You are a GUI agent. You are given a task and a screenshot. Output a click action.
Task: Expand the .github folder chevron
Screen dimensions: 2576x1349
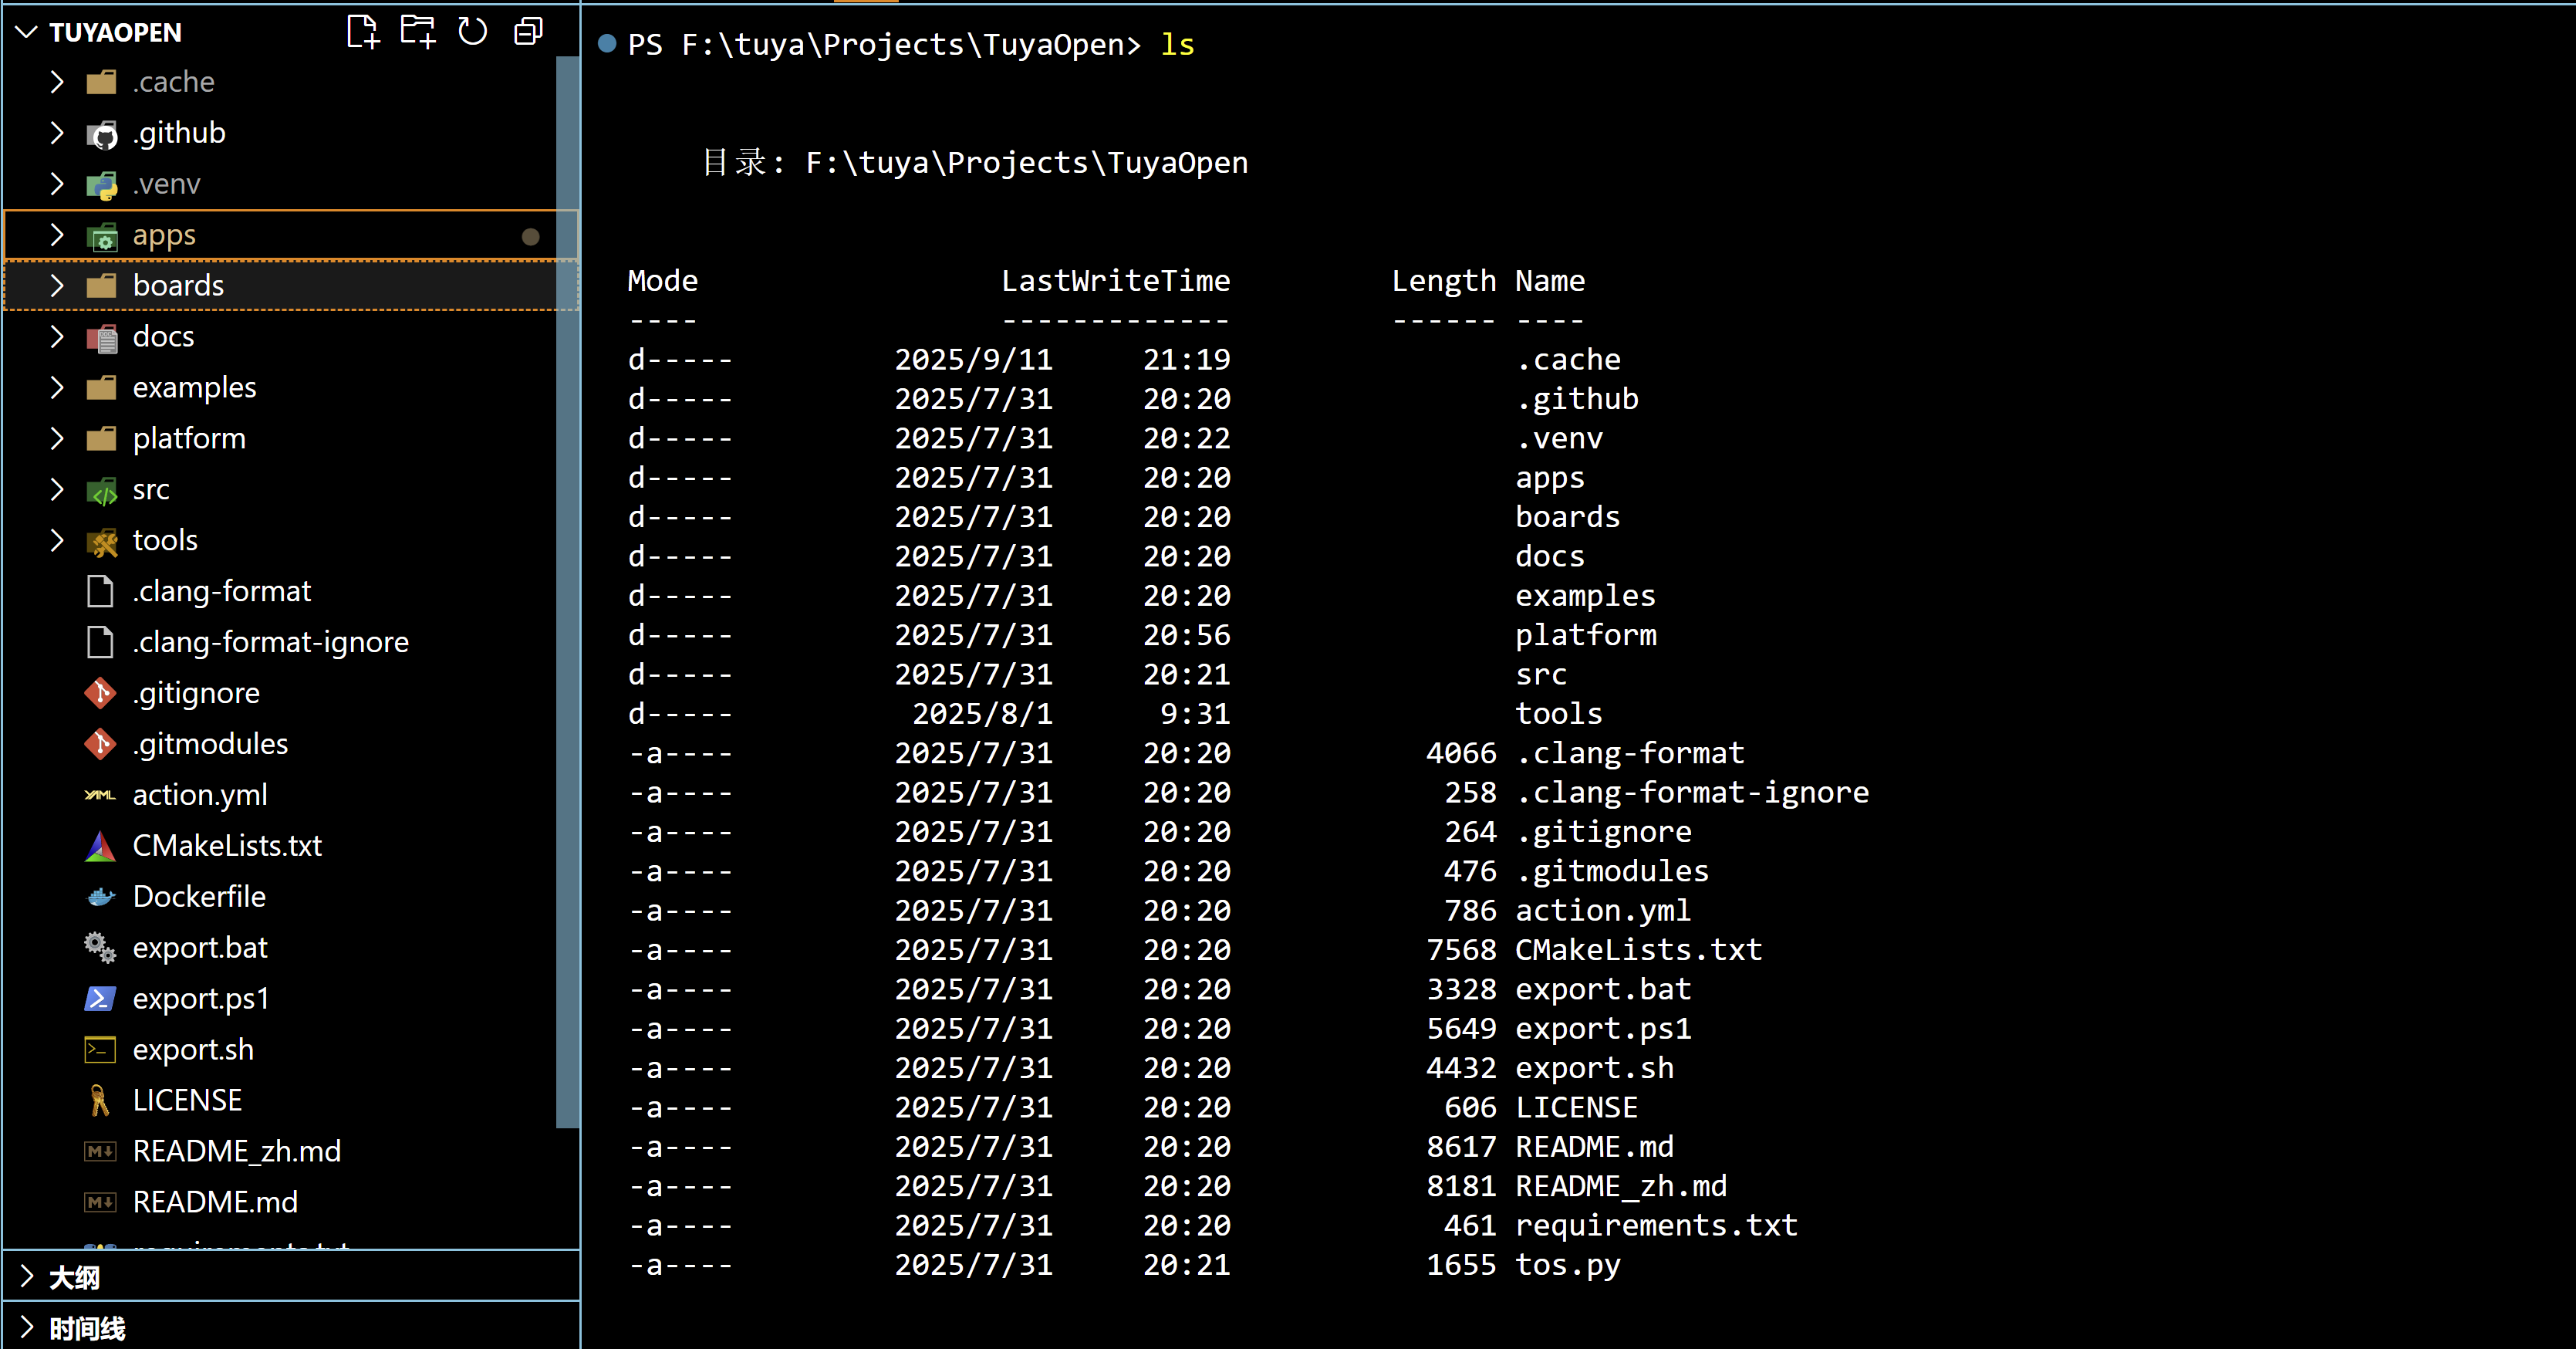point(57,133)
